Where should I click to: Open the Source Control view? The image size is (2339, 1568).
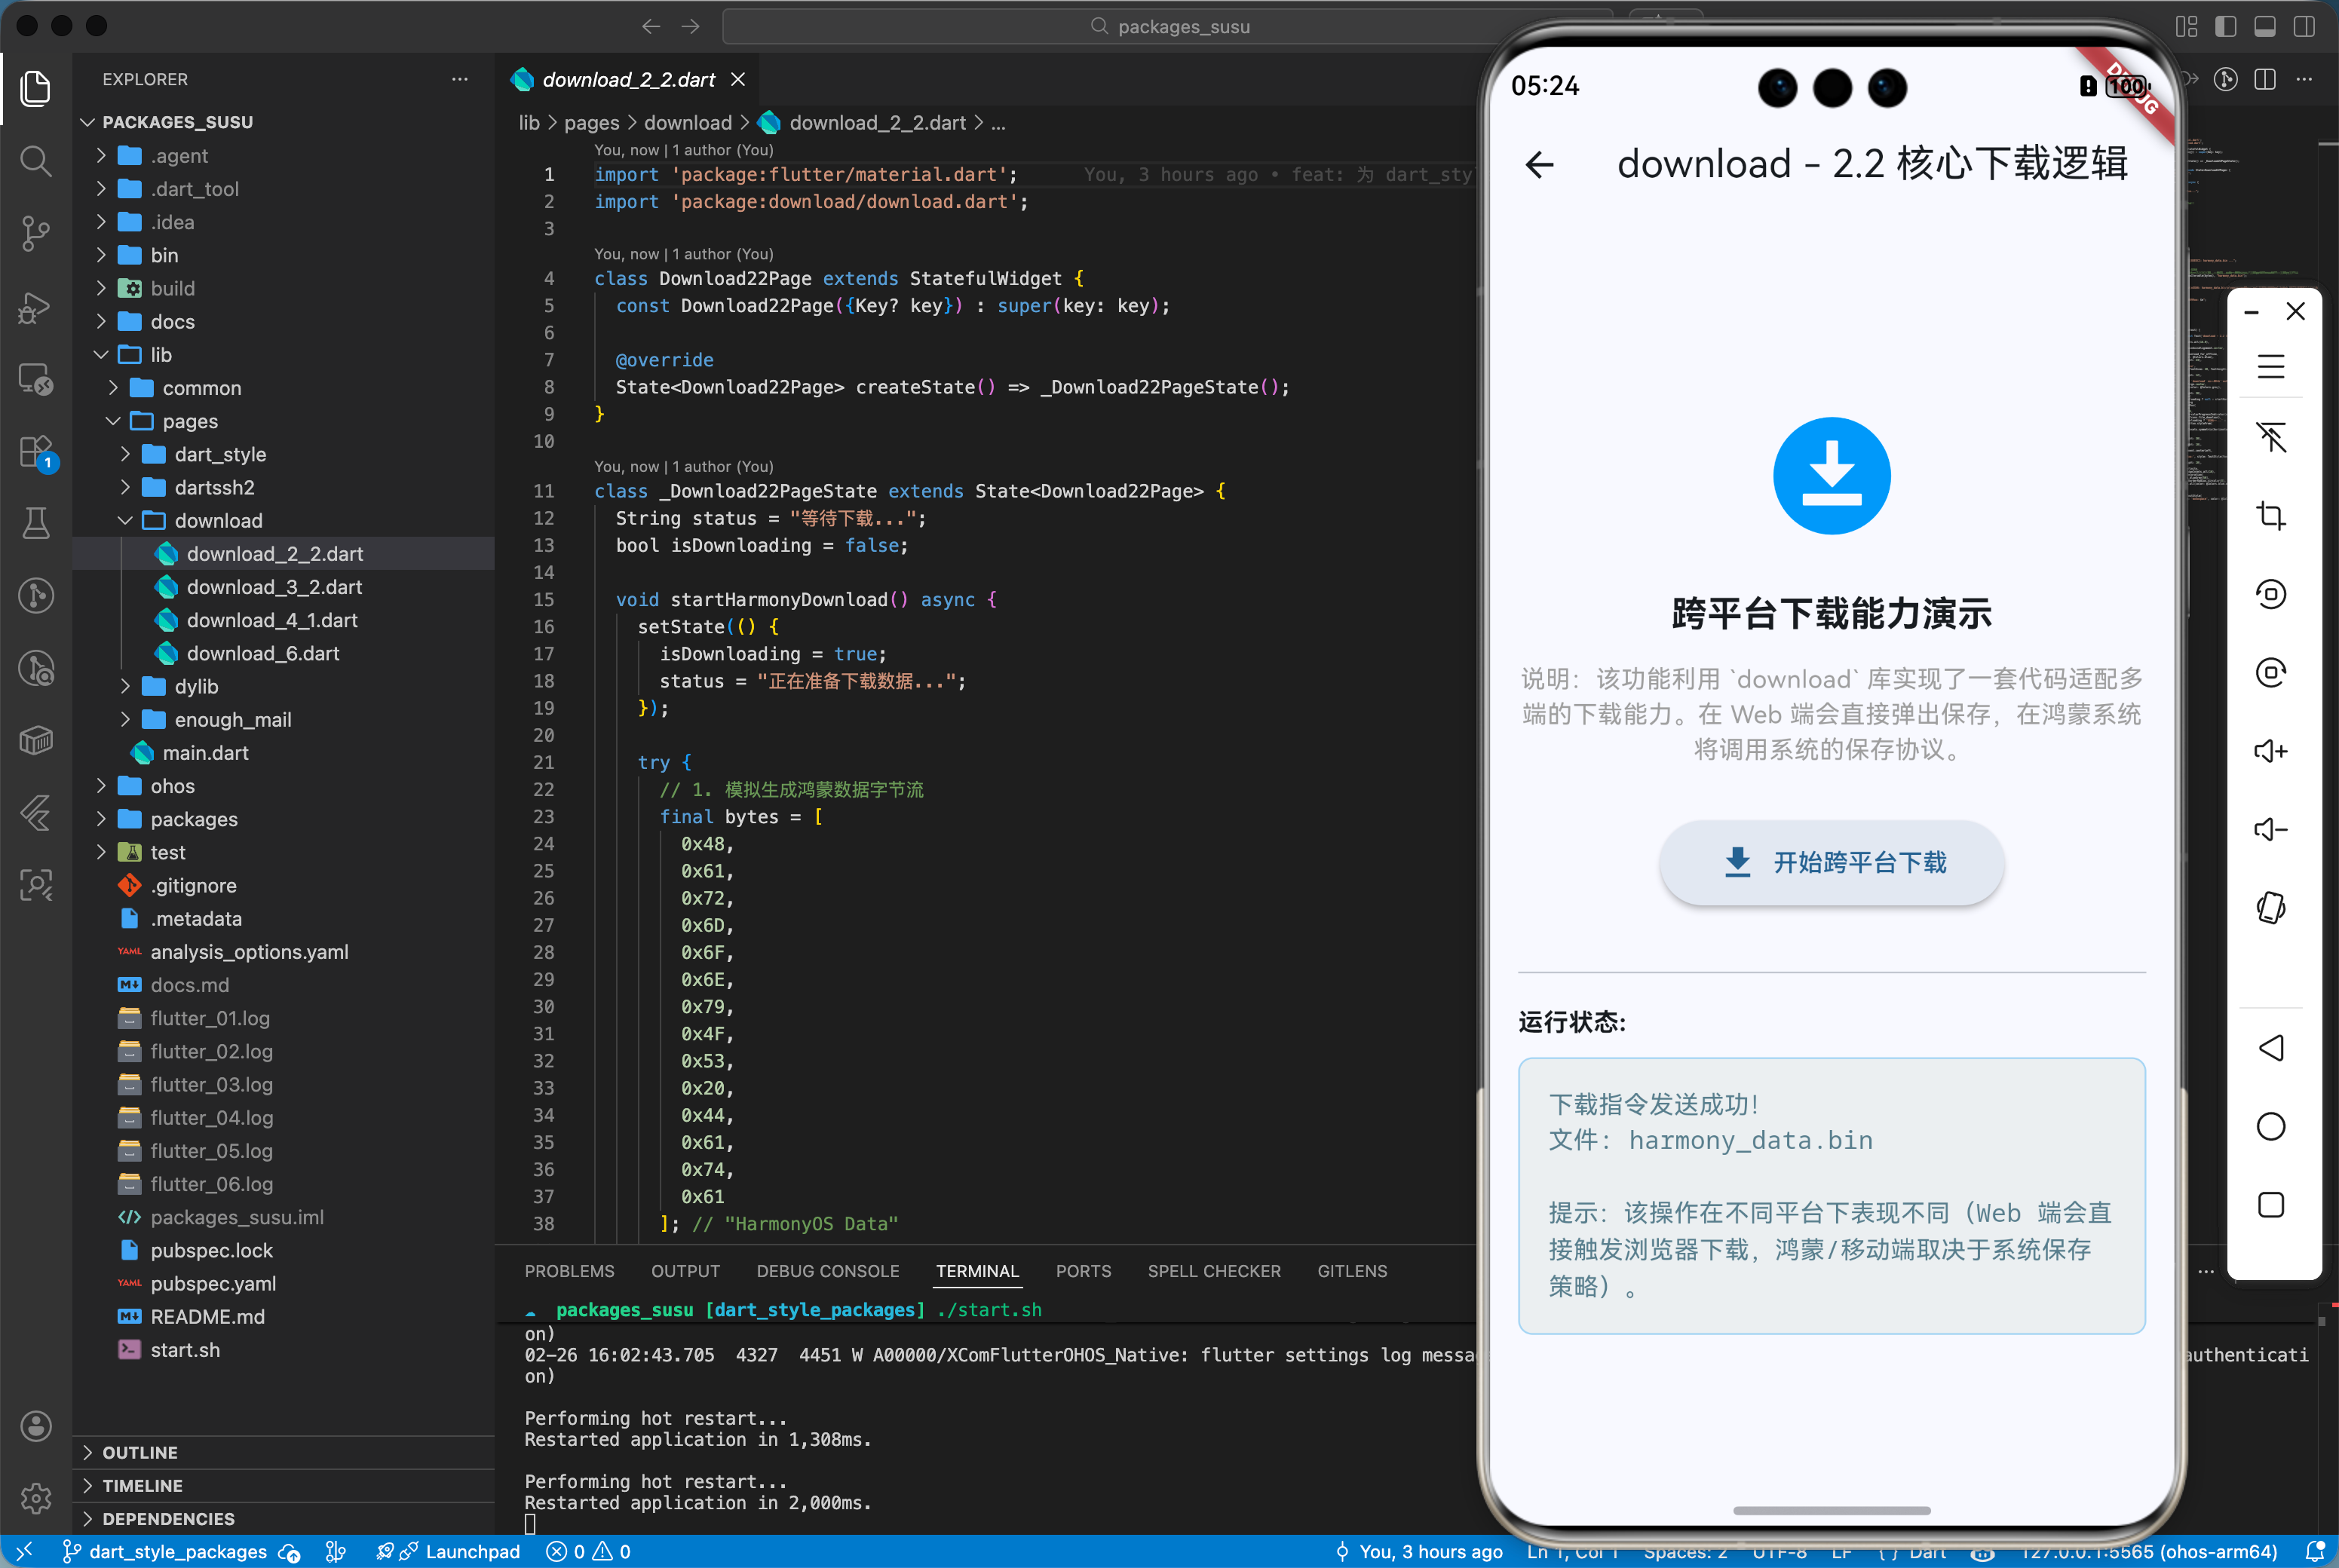(36, 233)
